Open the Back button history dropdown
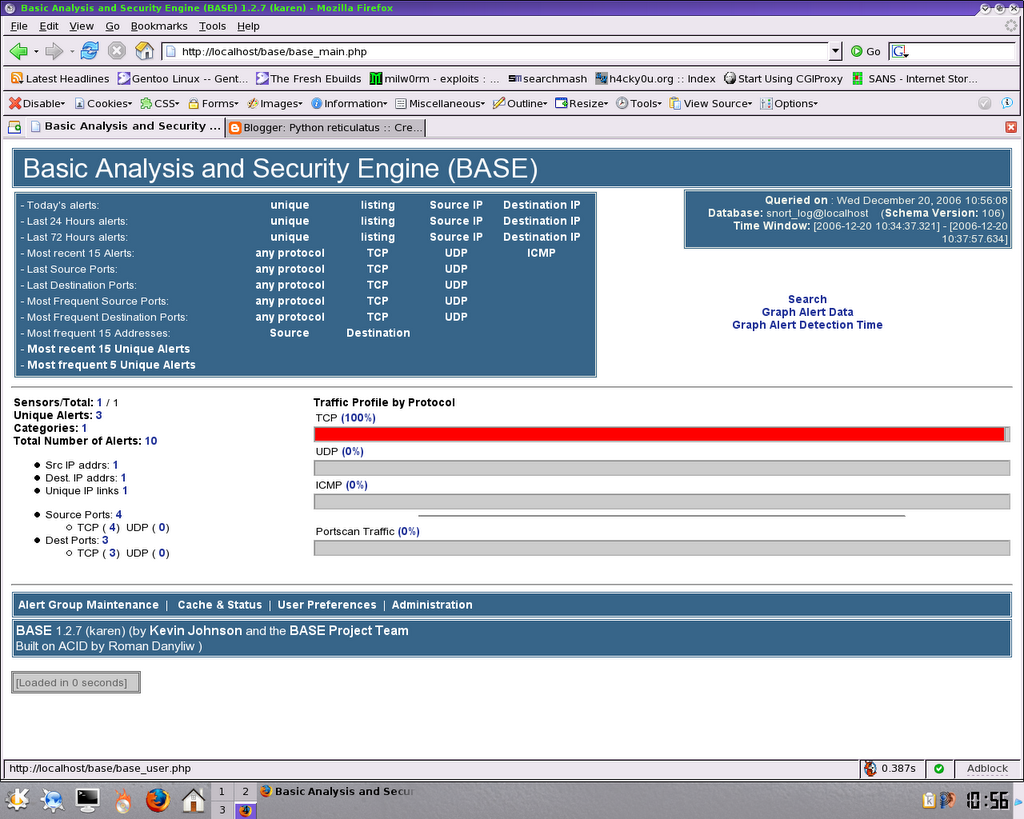This screenshot has height=819, width=1024. pyautogui.click(x=36, y=52)
